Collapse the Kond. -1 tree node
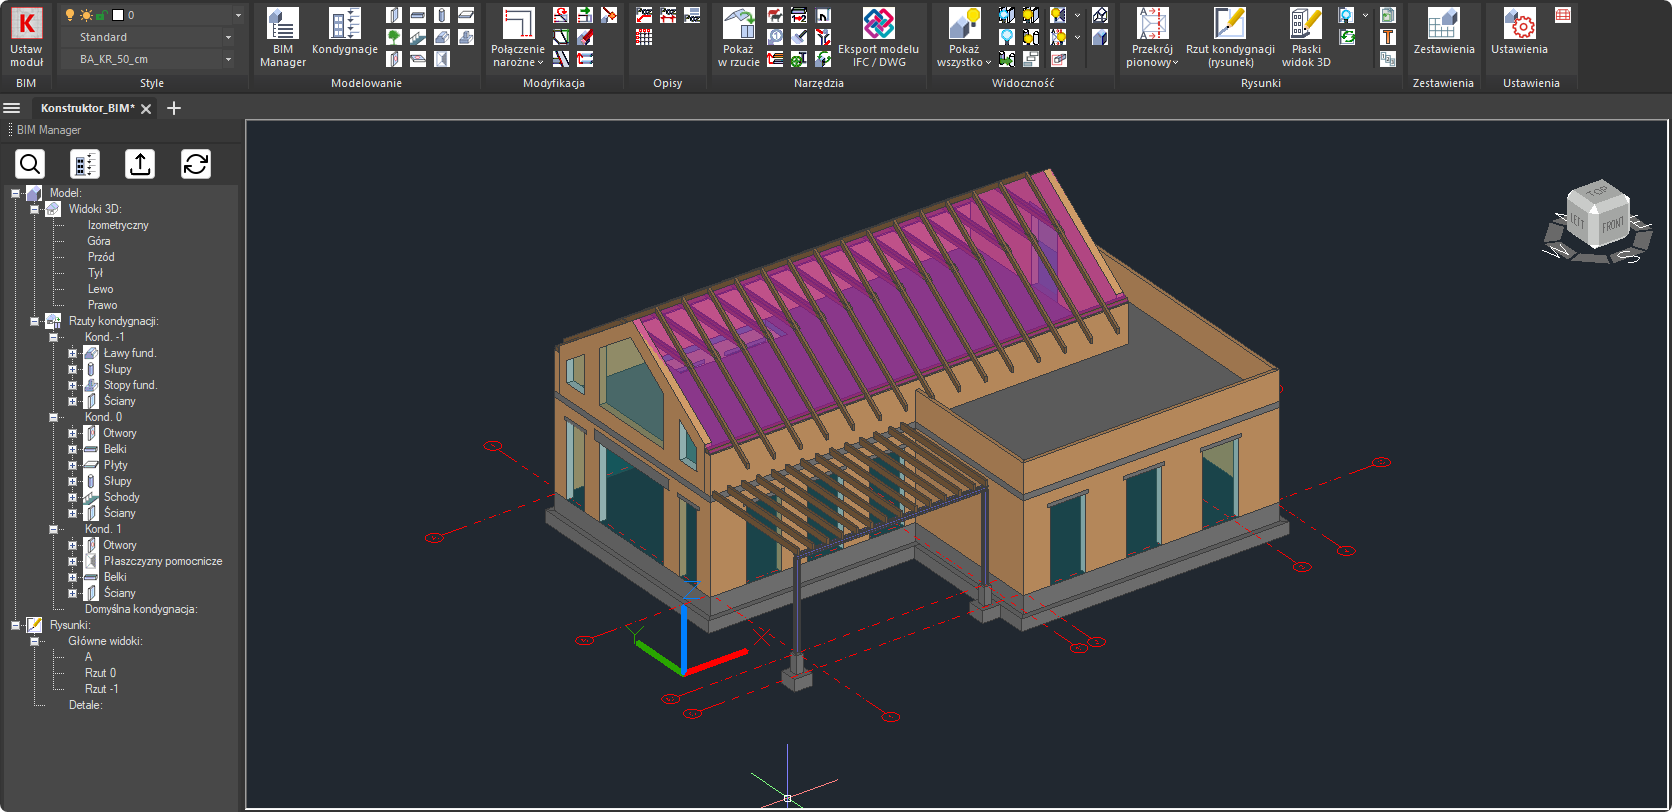The width and height of the screenshot is (1672, 812). (x=53, y=337)
